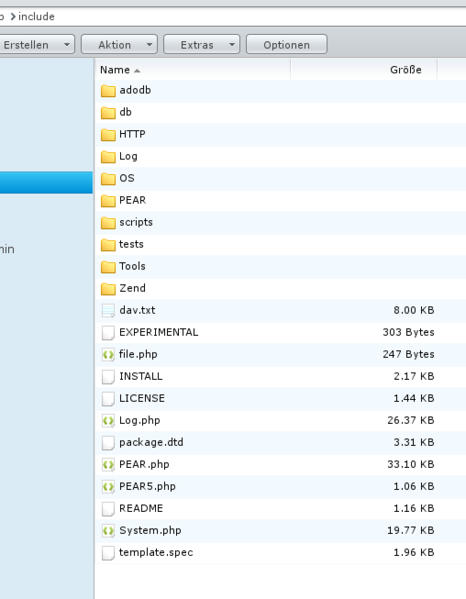Select the Log.php file name
The width and height of the screenshot is (466, 599).
139,421
